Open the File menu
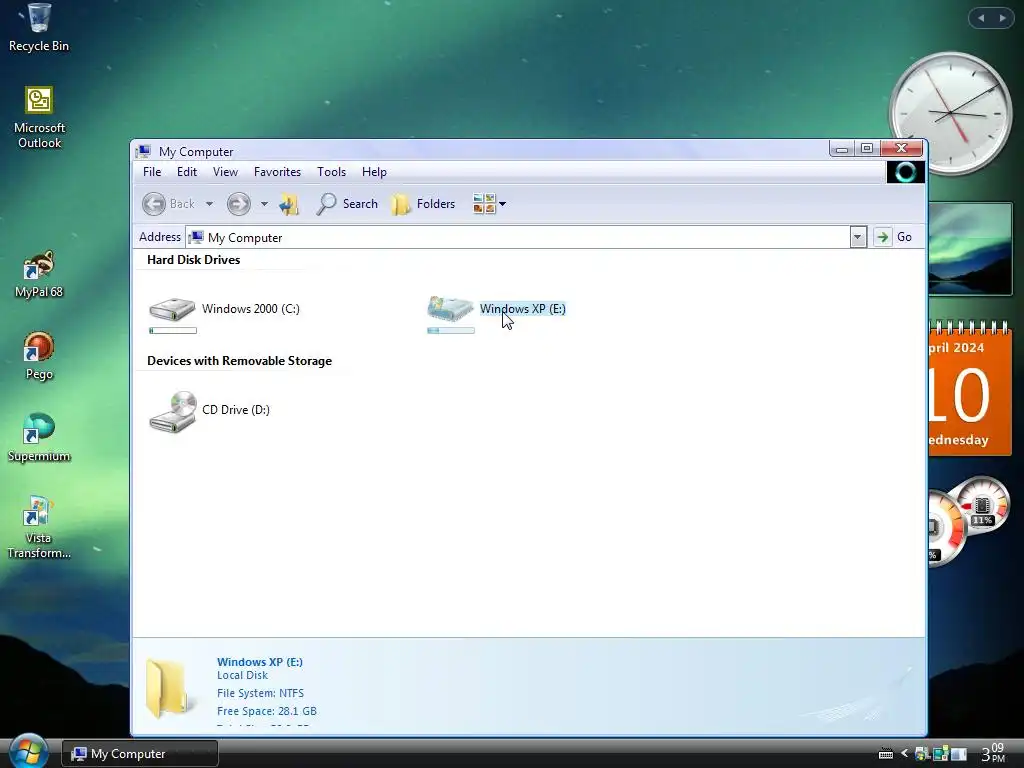Image resolution: width=1024 pixels, height=768 pixels. tap(152, 172)
